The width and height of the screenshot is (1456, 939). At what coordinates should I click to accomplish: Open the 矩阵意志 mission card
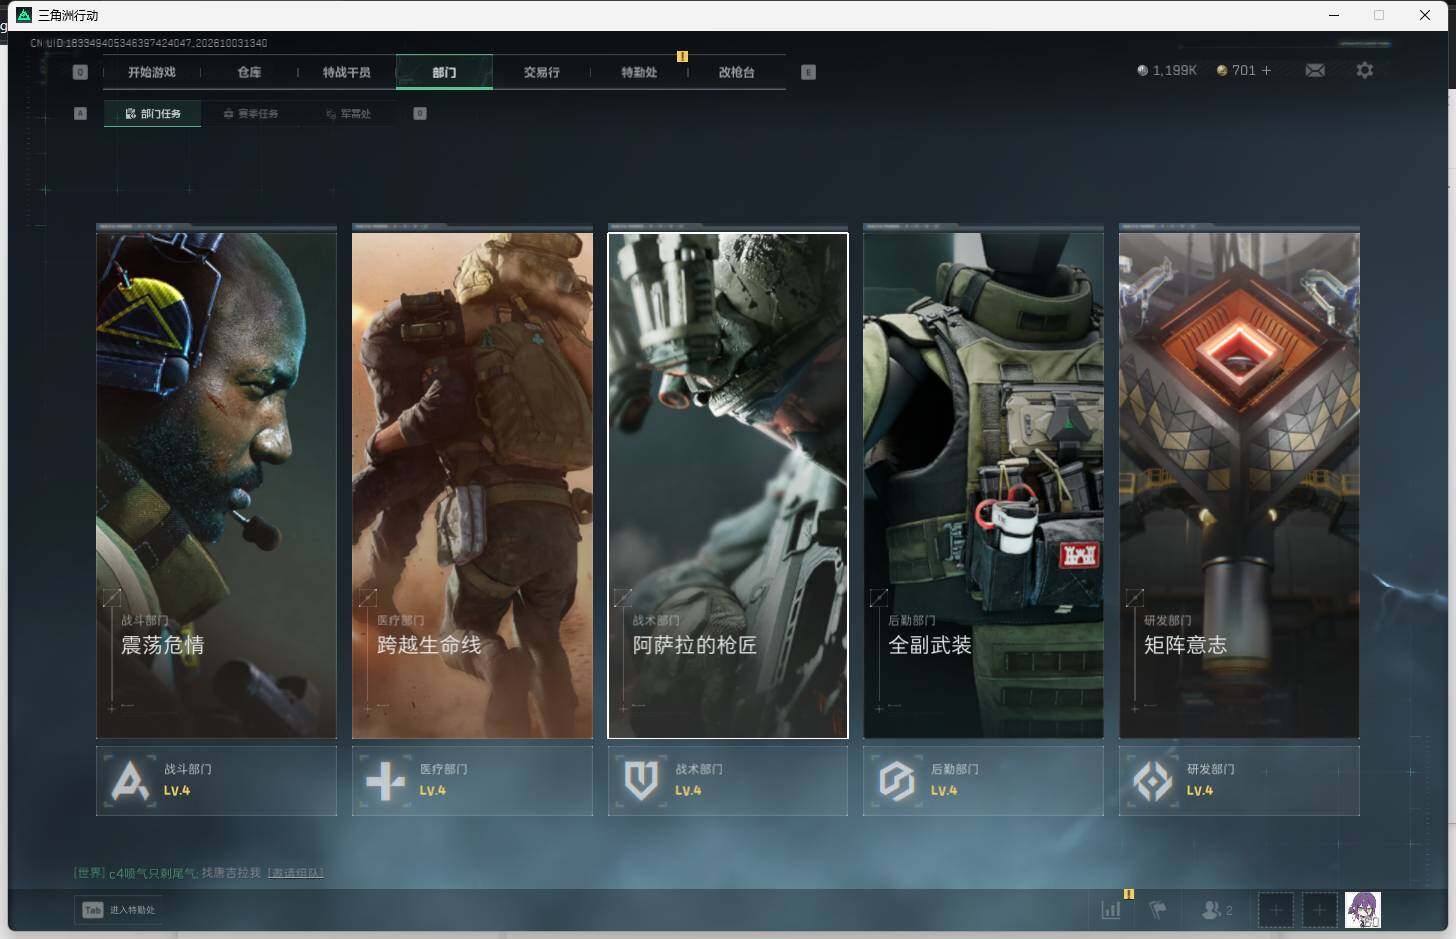1239,486
